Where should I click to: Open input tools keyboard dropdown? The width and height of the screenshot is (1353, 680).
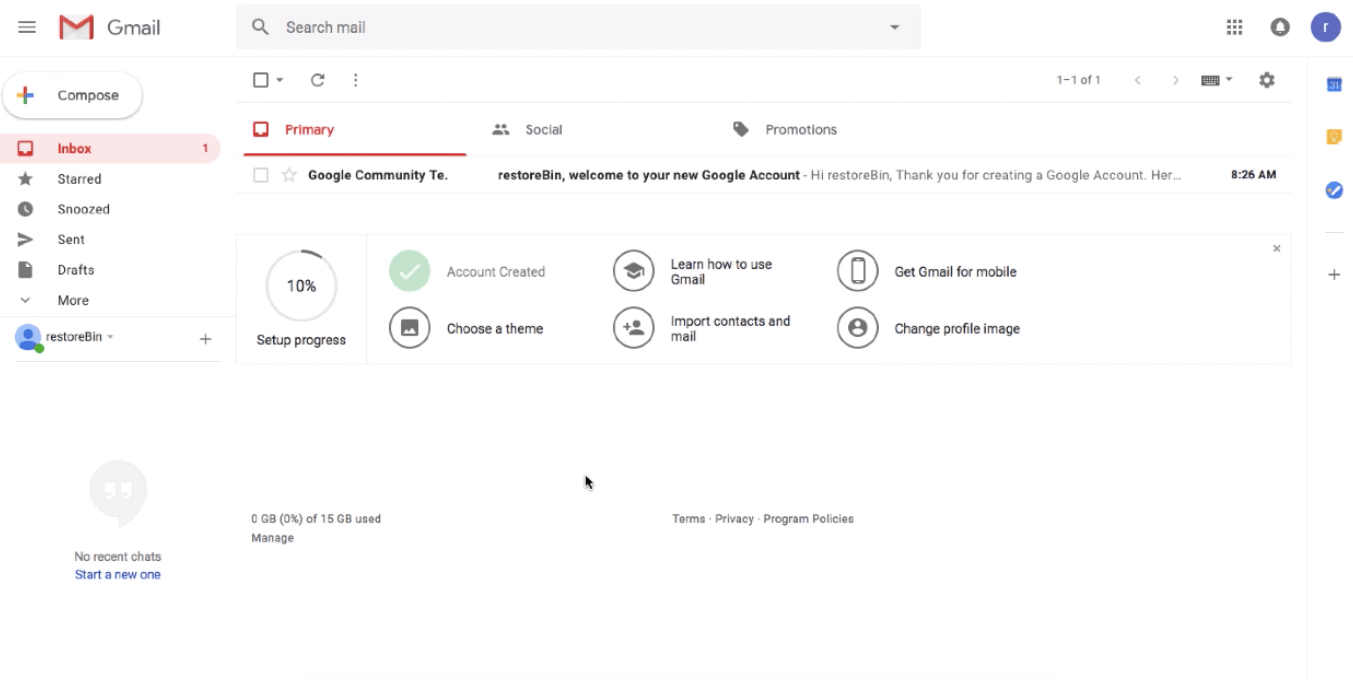pyautogui.click(x=1217, y=80)
